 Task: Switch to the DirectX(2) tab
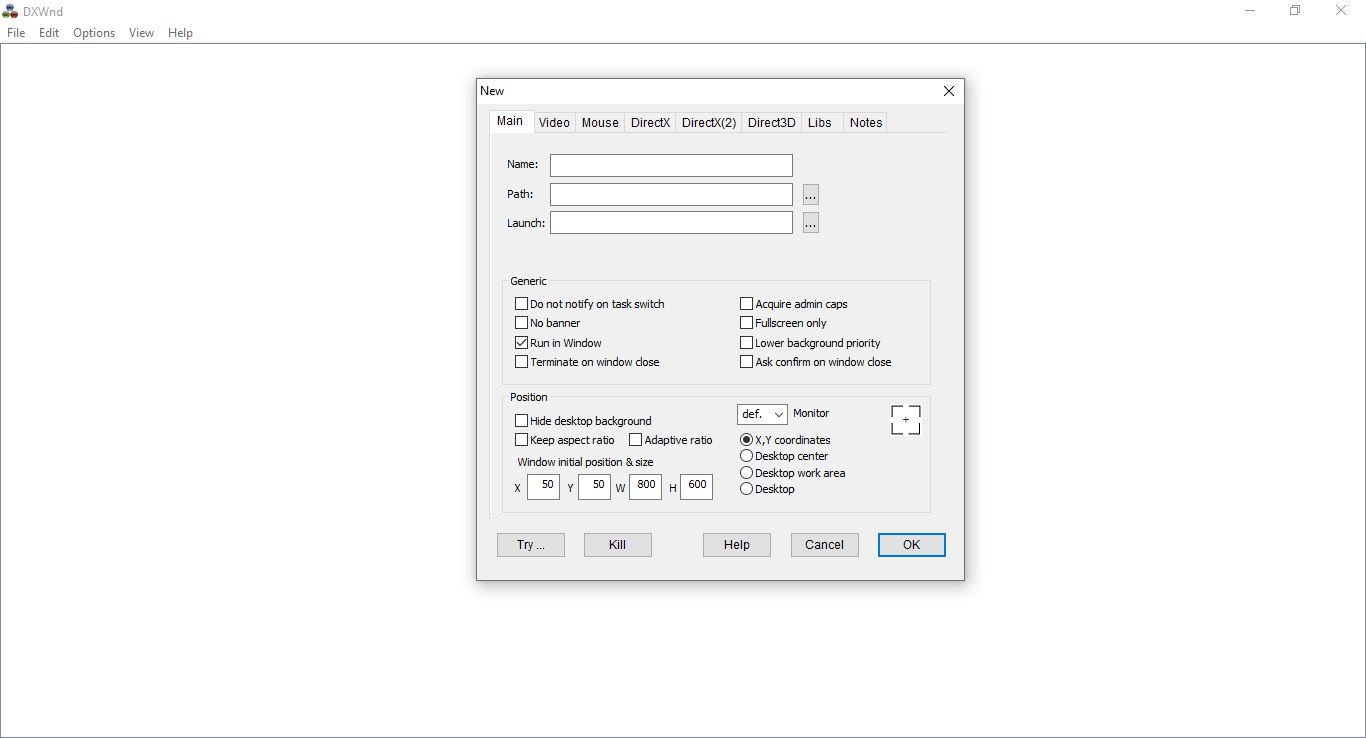pos(709,123)
